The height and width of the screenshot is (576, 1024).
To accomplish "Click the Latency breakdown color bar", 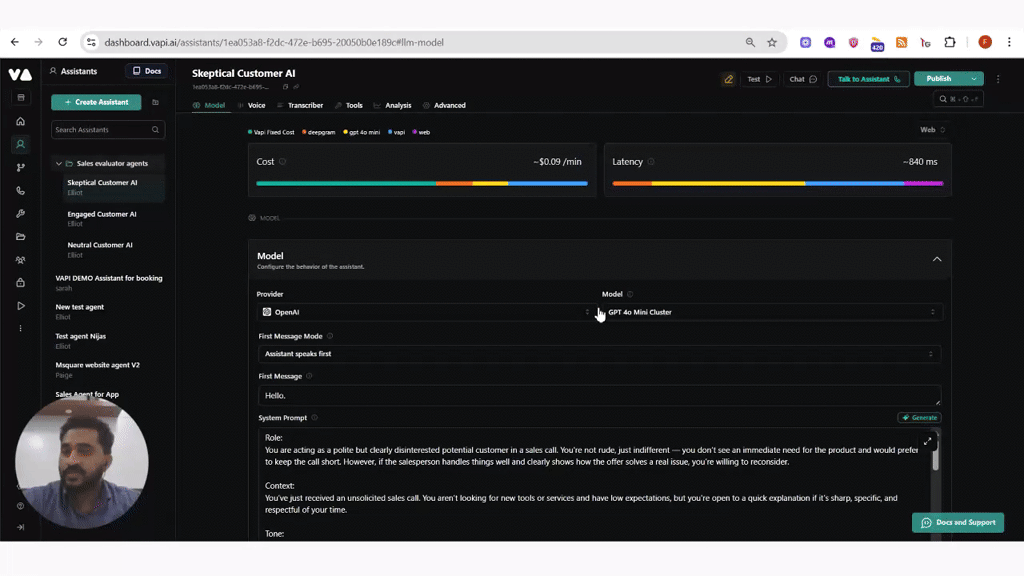I will [x=778, y=184].
